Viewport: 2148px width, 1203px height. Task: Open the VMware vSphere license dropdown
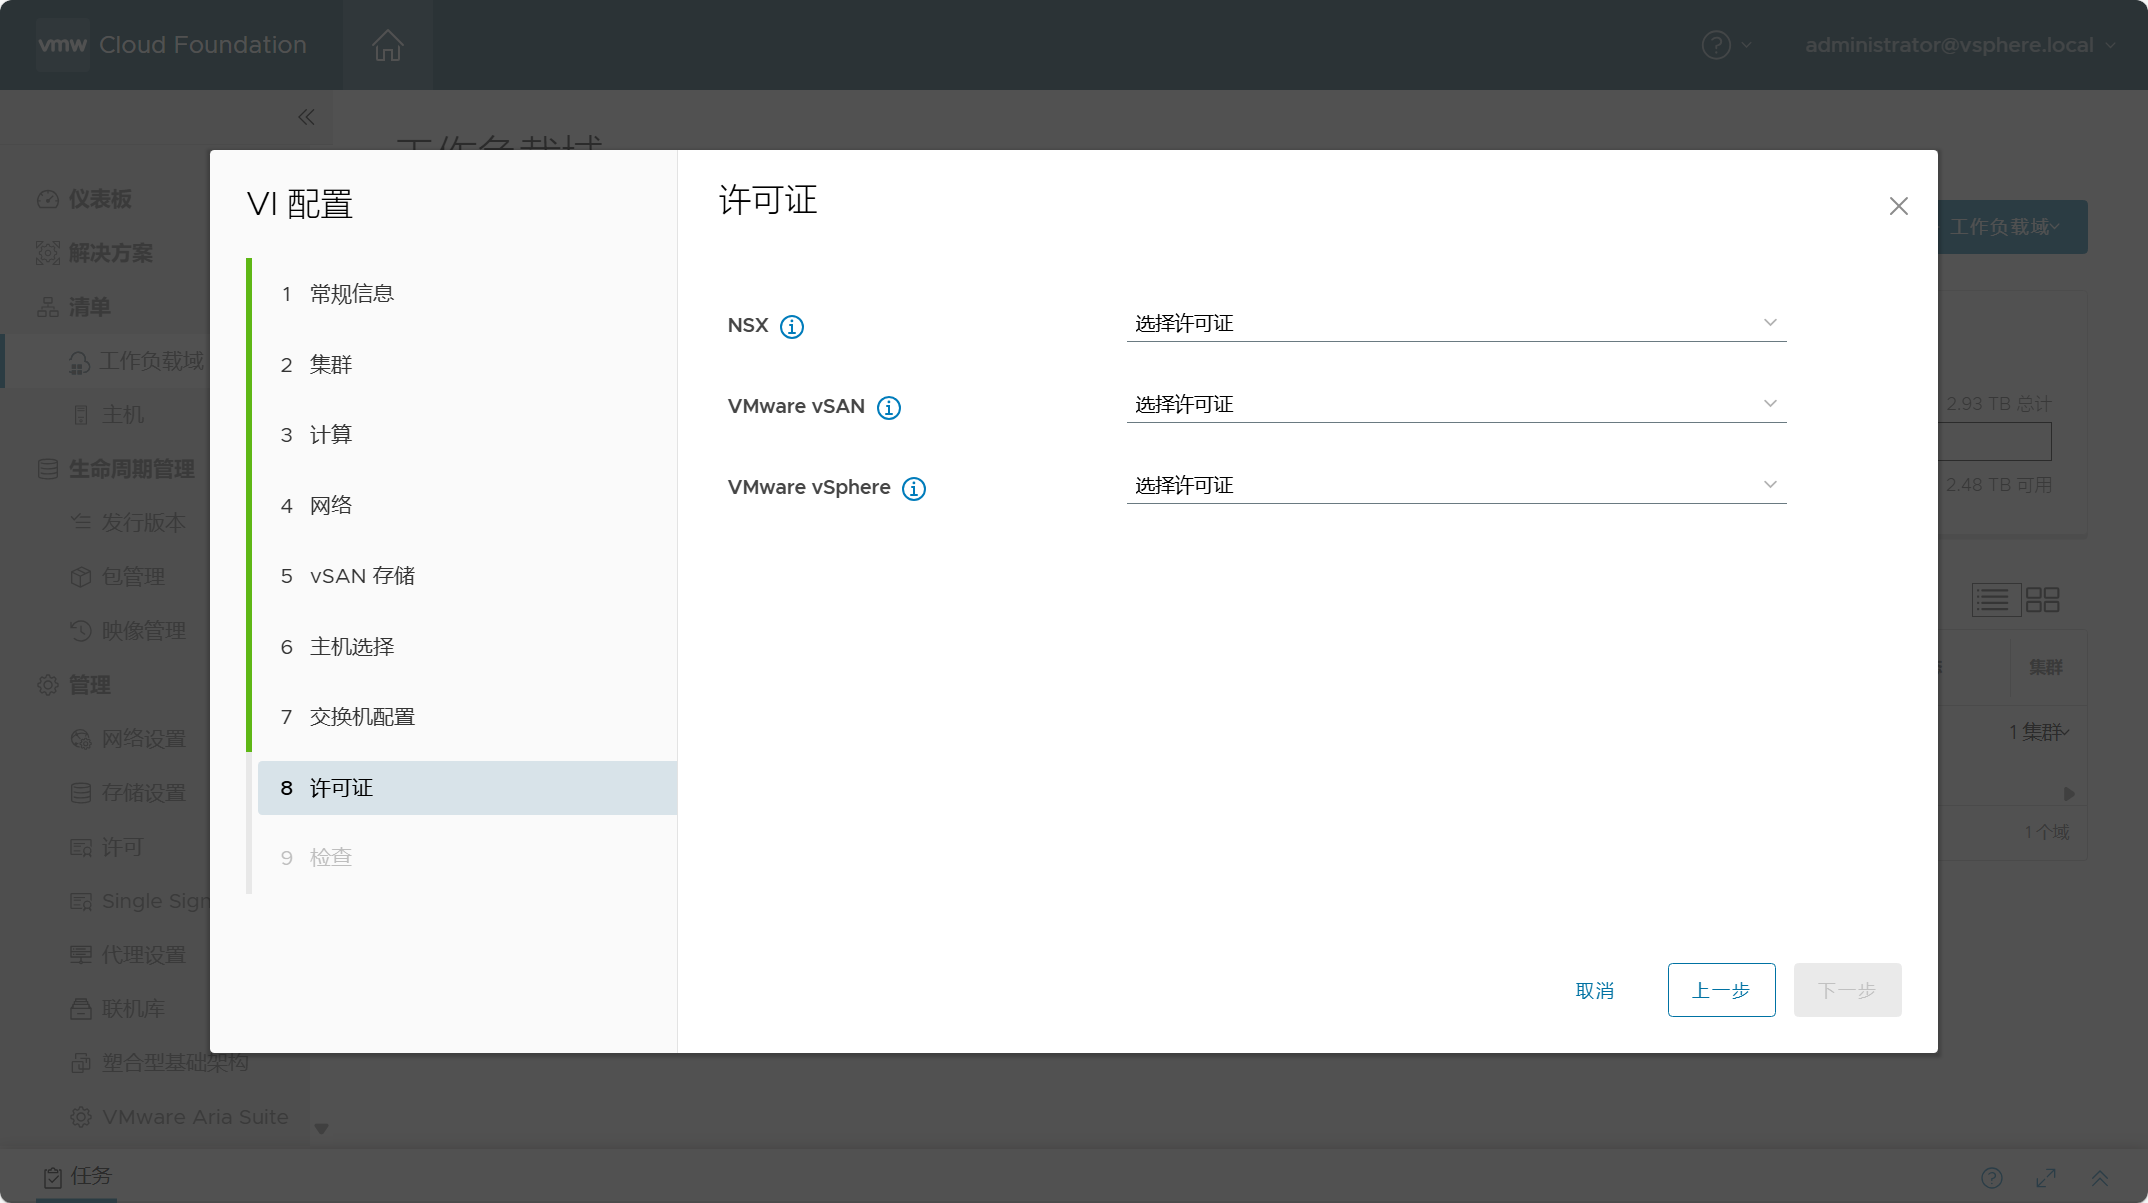[x=1456, y=485]
